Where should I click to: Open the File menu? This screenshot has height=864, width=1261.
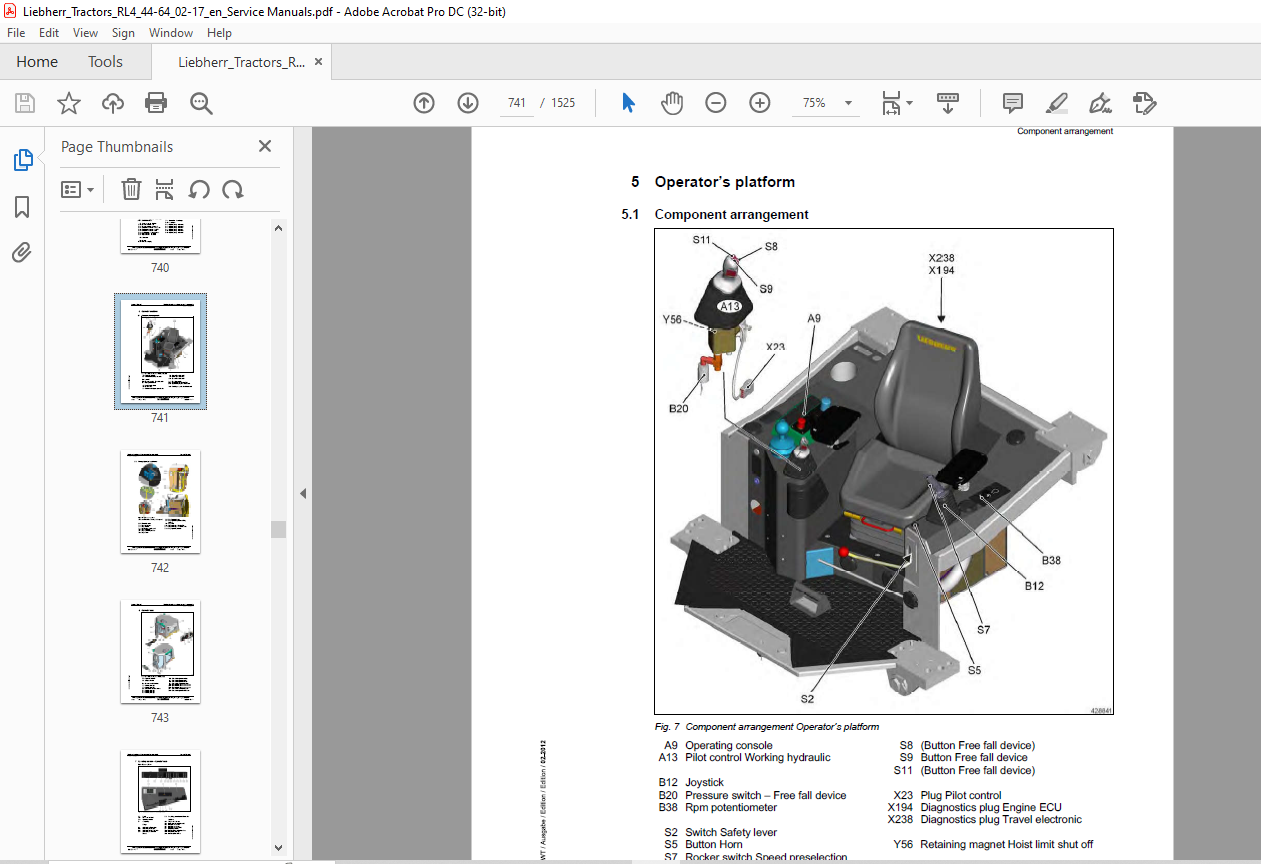16,32
